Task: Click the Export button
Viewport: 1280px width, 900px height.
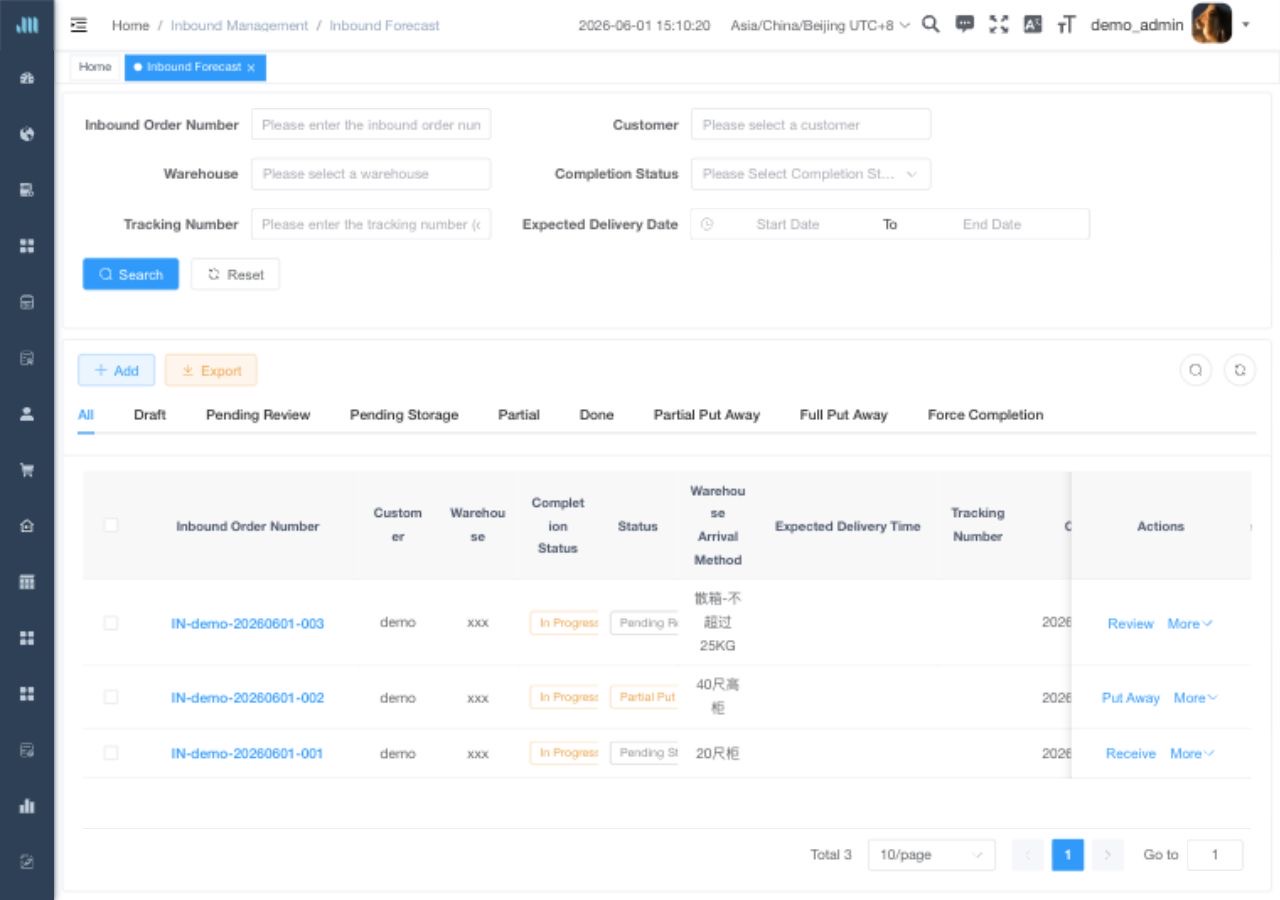Action: click(x=211, y=370)
